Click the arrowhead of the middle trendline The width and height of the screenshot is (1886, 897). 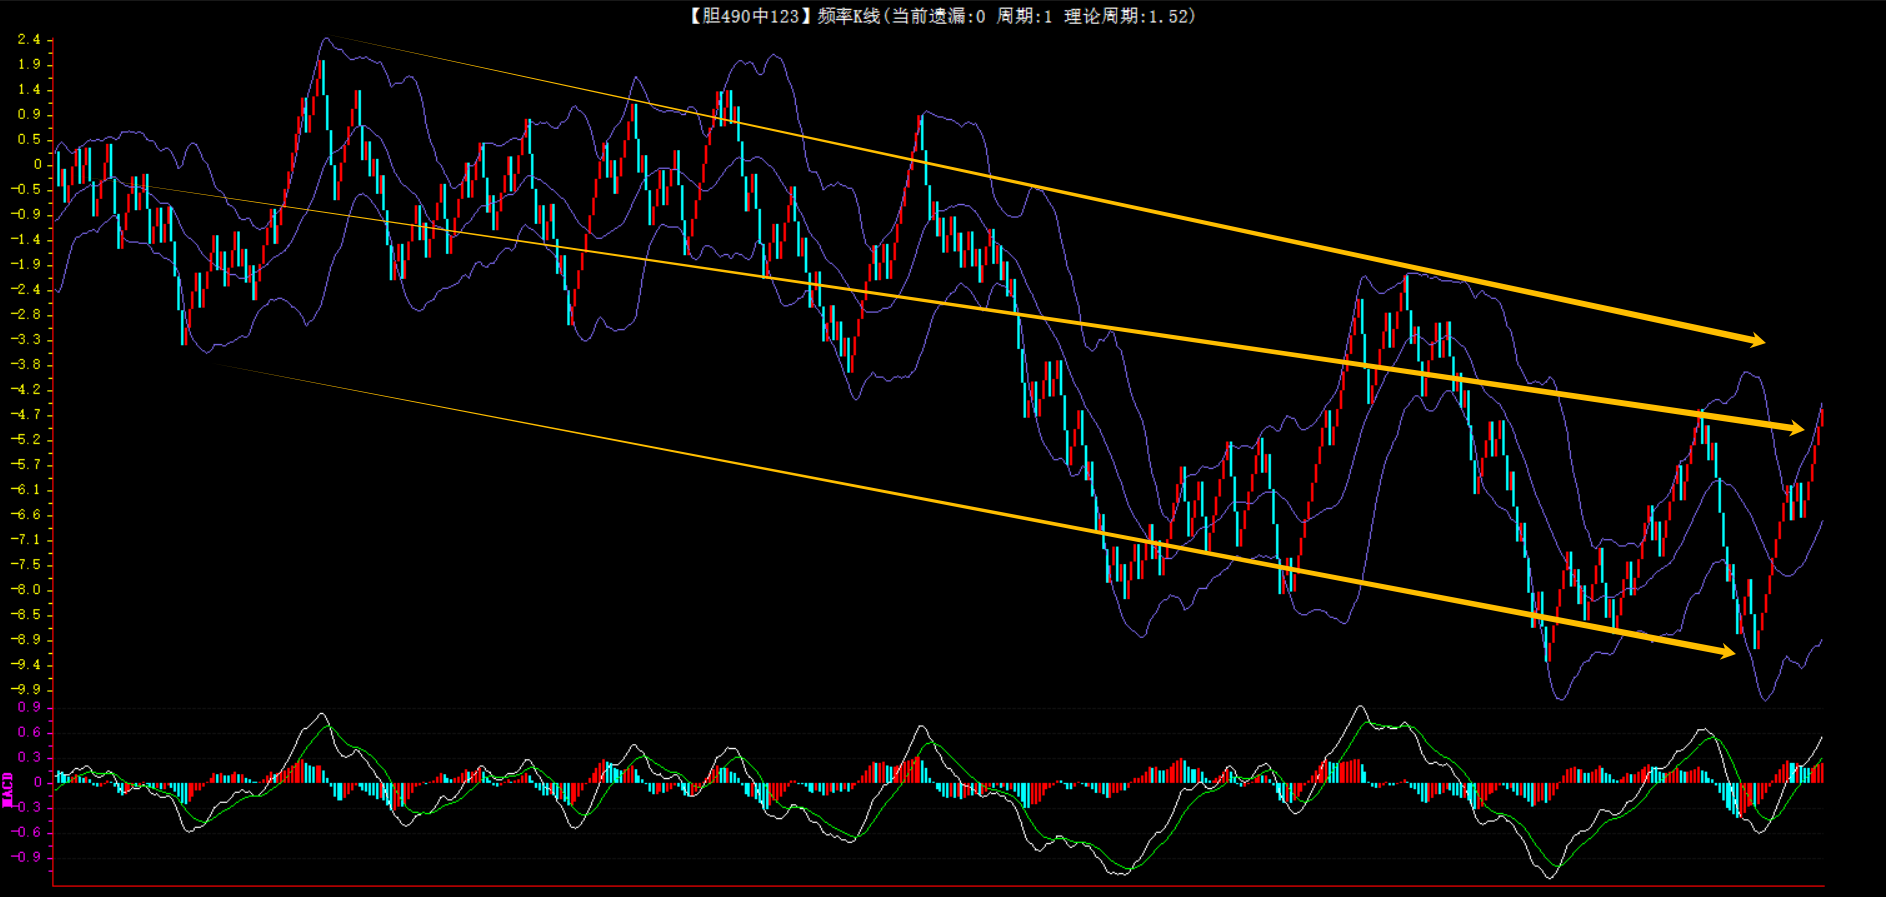(x=1796, y=429)
